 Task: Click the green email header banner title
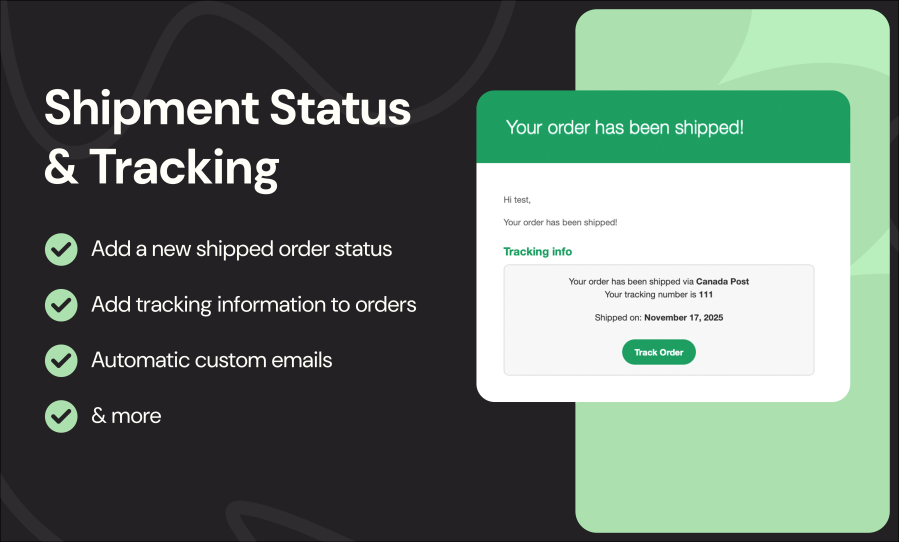point(625,127)
